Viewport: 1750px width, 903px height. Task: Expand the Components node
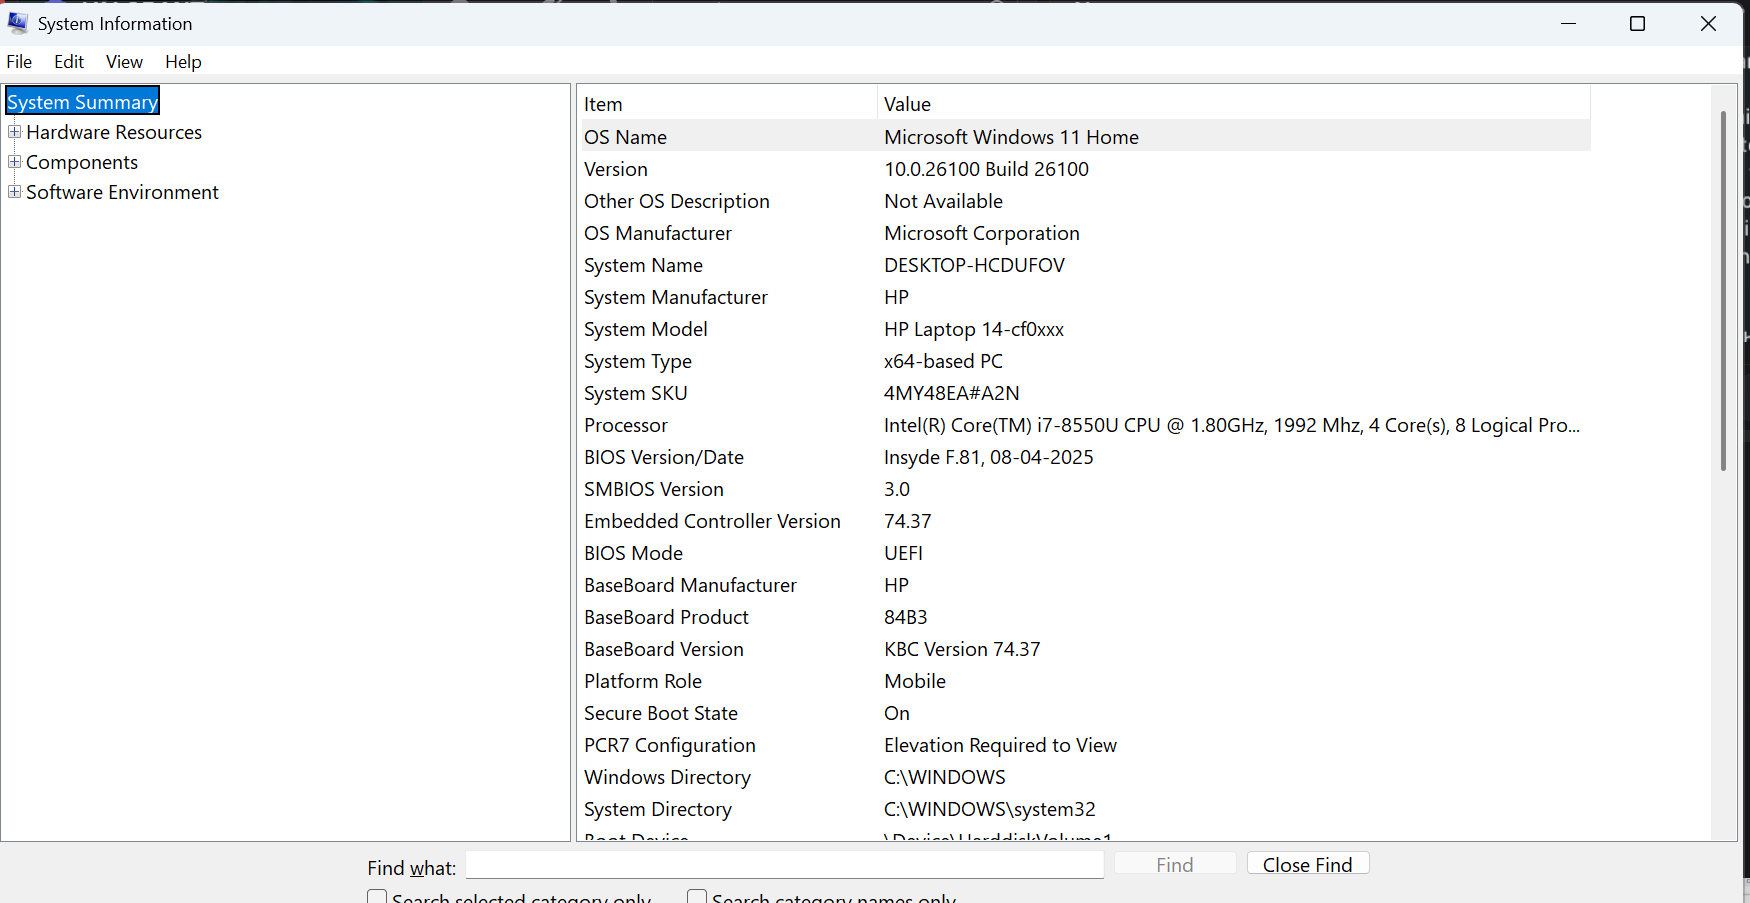click(14, 162)
